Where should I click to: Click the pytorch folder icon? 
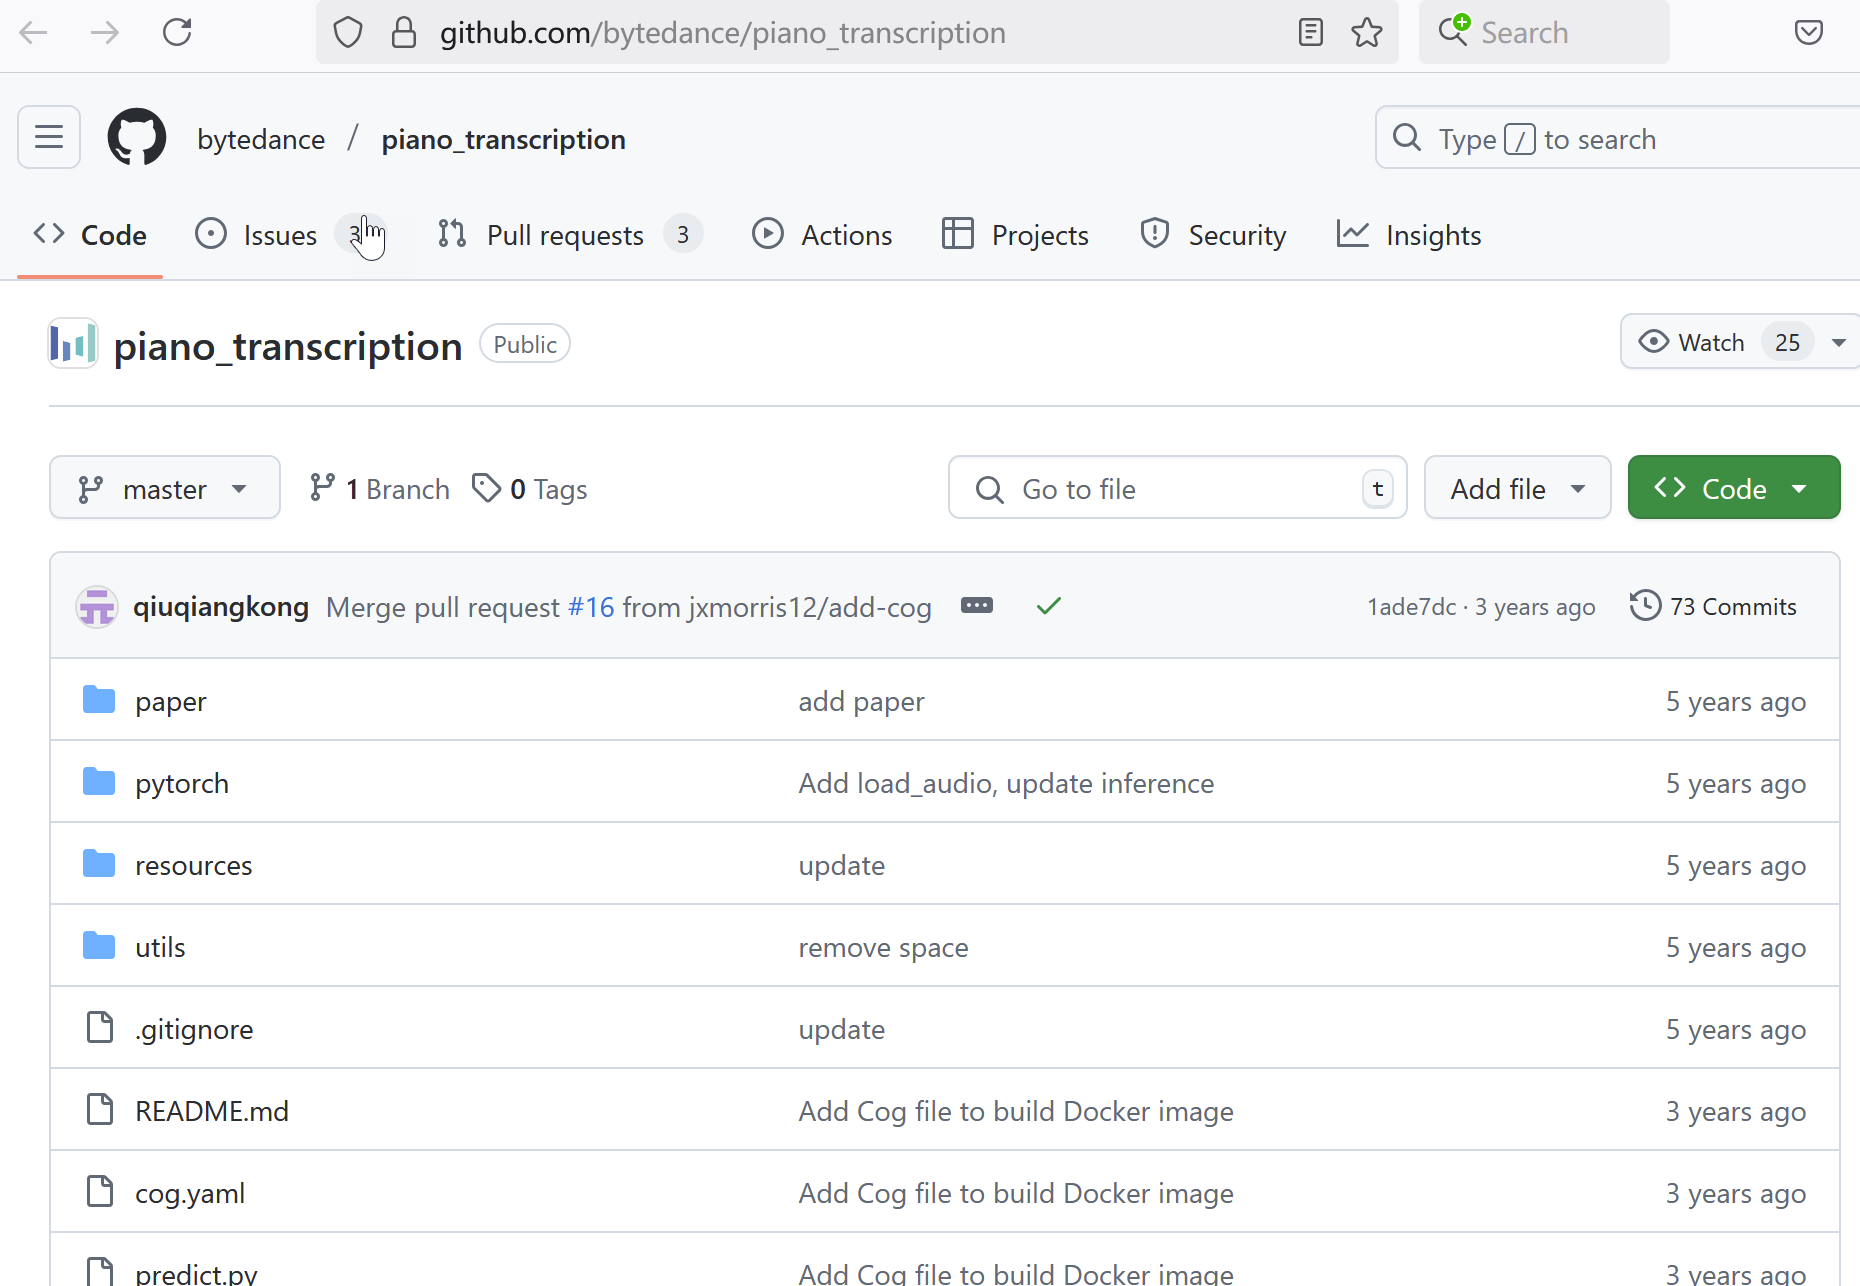coord(99,781)
